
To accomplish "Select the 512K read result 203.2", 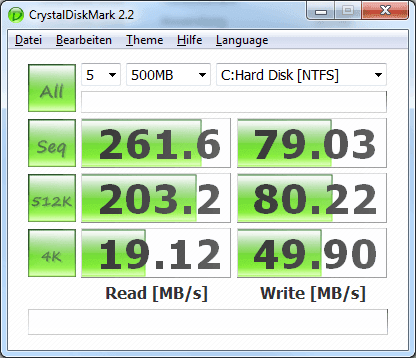I will click(156, 198).
